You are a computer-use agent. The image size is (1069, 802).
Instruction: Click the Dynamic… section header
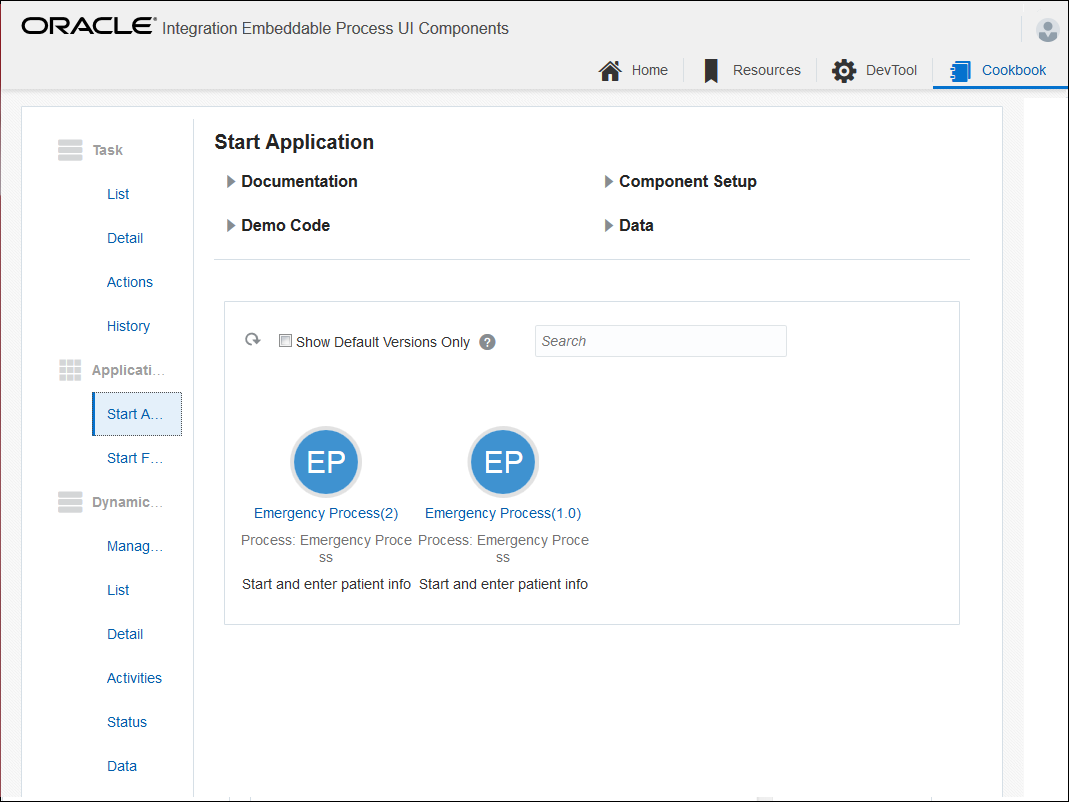(127, 502)
